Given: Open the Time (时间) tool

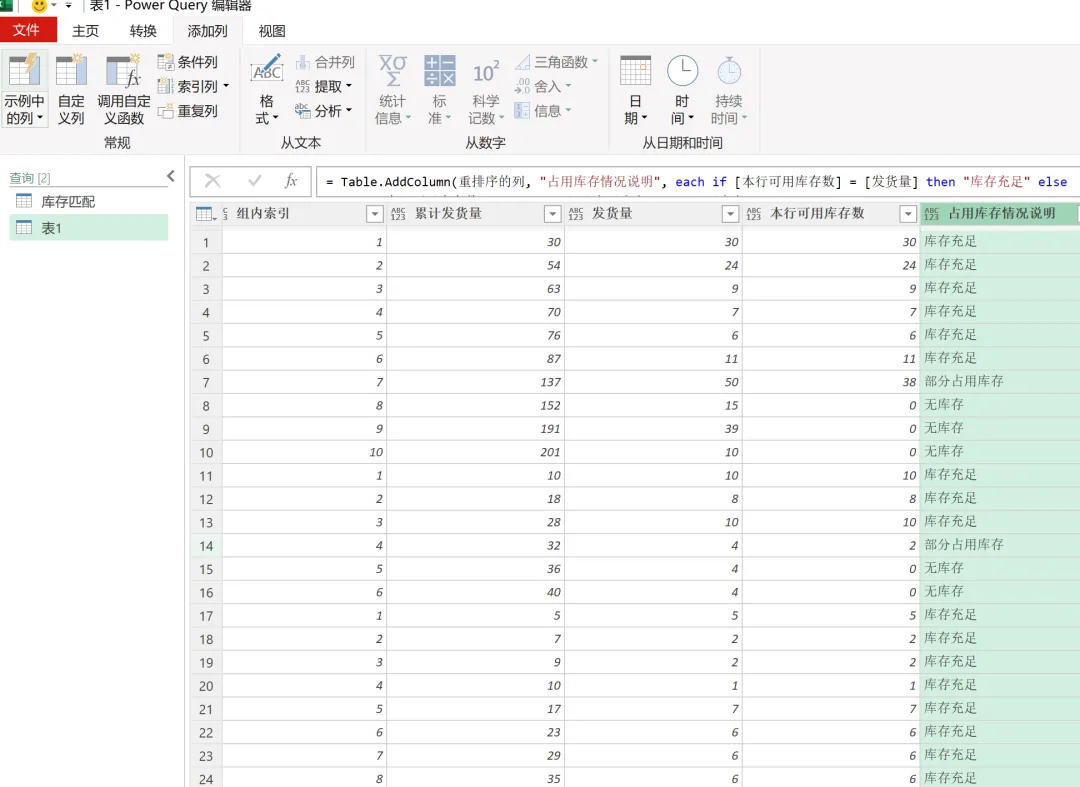Looking at the screenshot, I should [x=682, y=90].
